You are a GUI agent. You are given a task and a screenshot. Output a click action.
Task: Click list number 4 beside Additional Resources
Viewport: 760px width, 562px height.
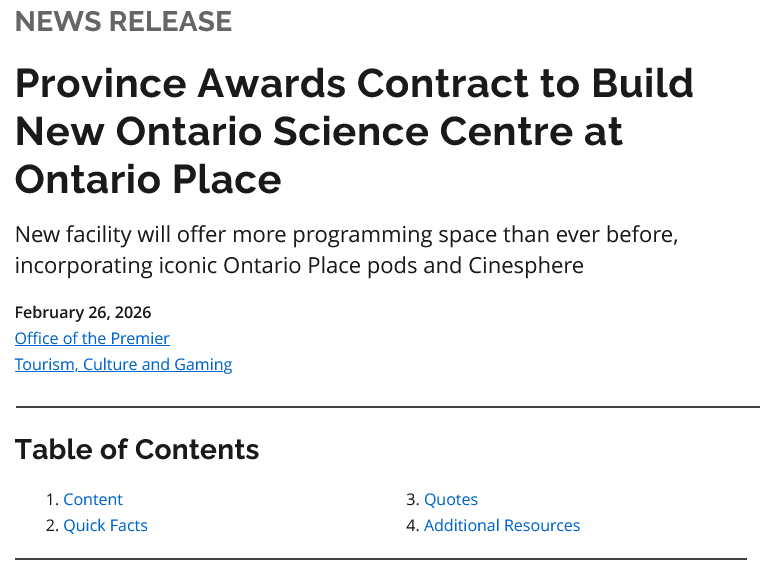[411, 525]
